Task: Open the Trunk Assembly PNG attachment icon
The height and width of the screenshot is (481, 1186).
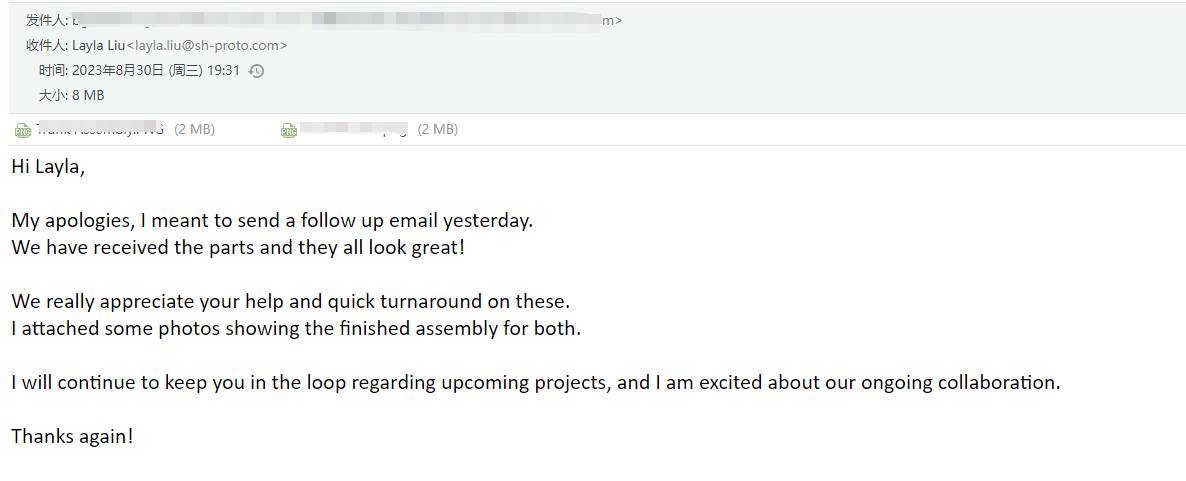Action: [23, 131]
